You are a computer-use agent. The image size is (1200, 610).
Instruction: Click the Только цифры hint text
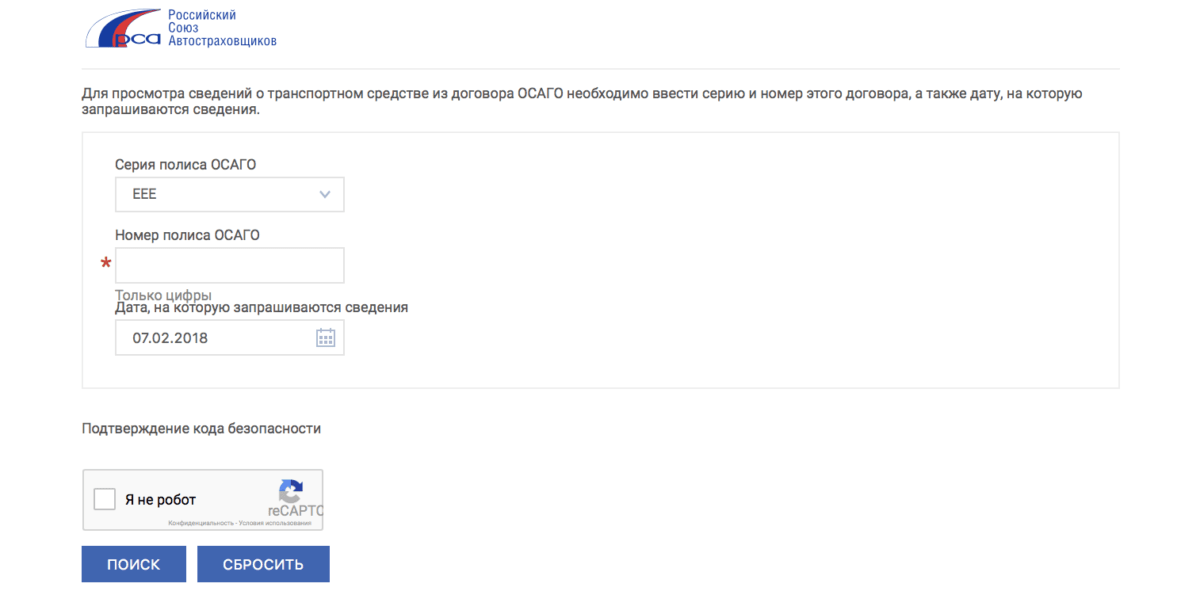pyautogui.click(x=163, y=295)
